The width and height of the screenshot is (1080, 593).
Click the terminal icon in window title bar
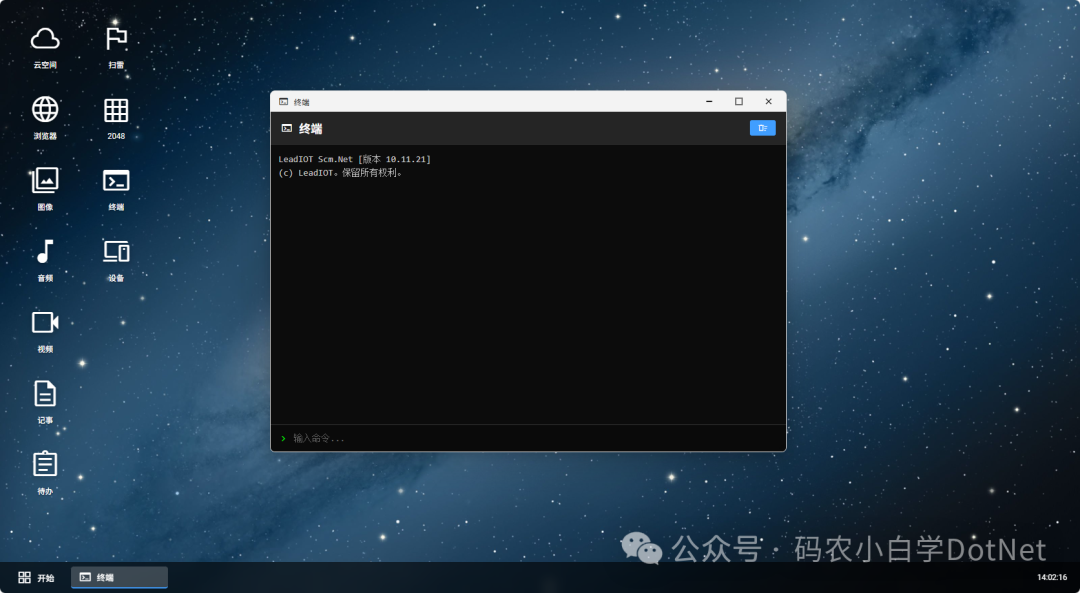coord(283,102)
